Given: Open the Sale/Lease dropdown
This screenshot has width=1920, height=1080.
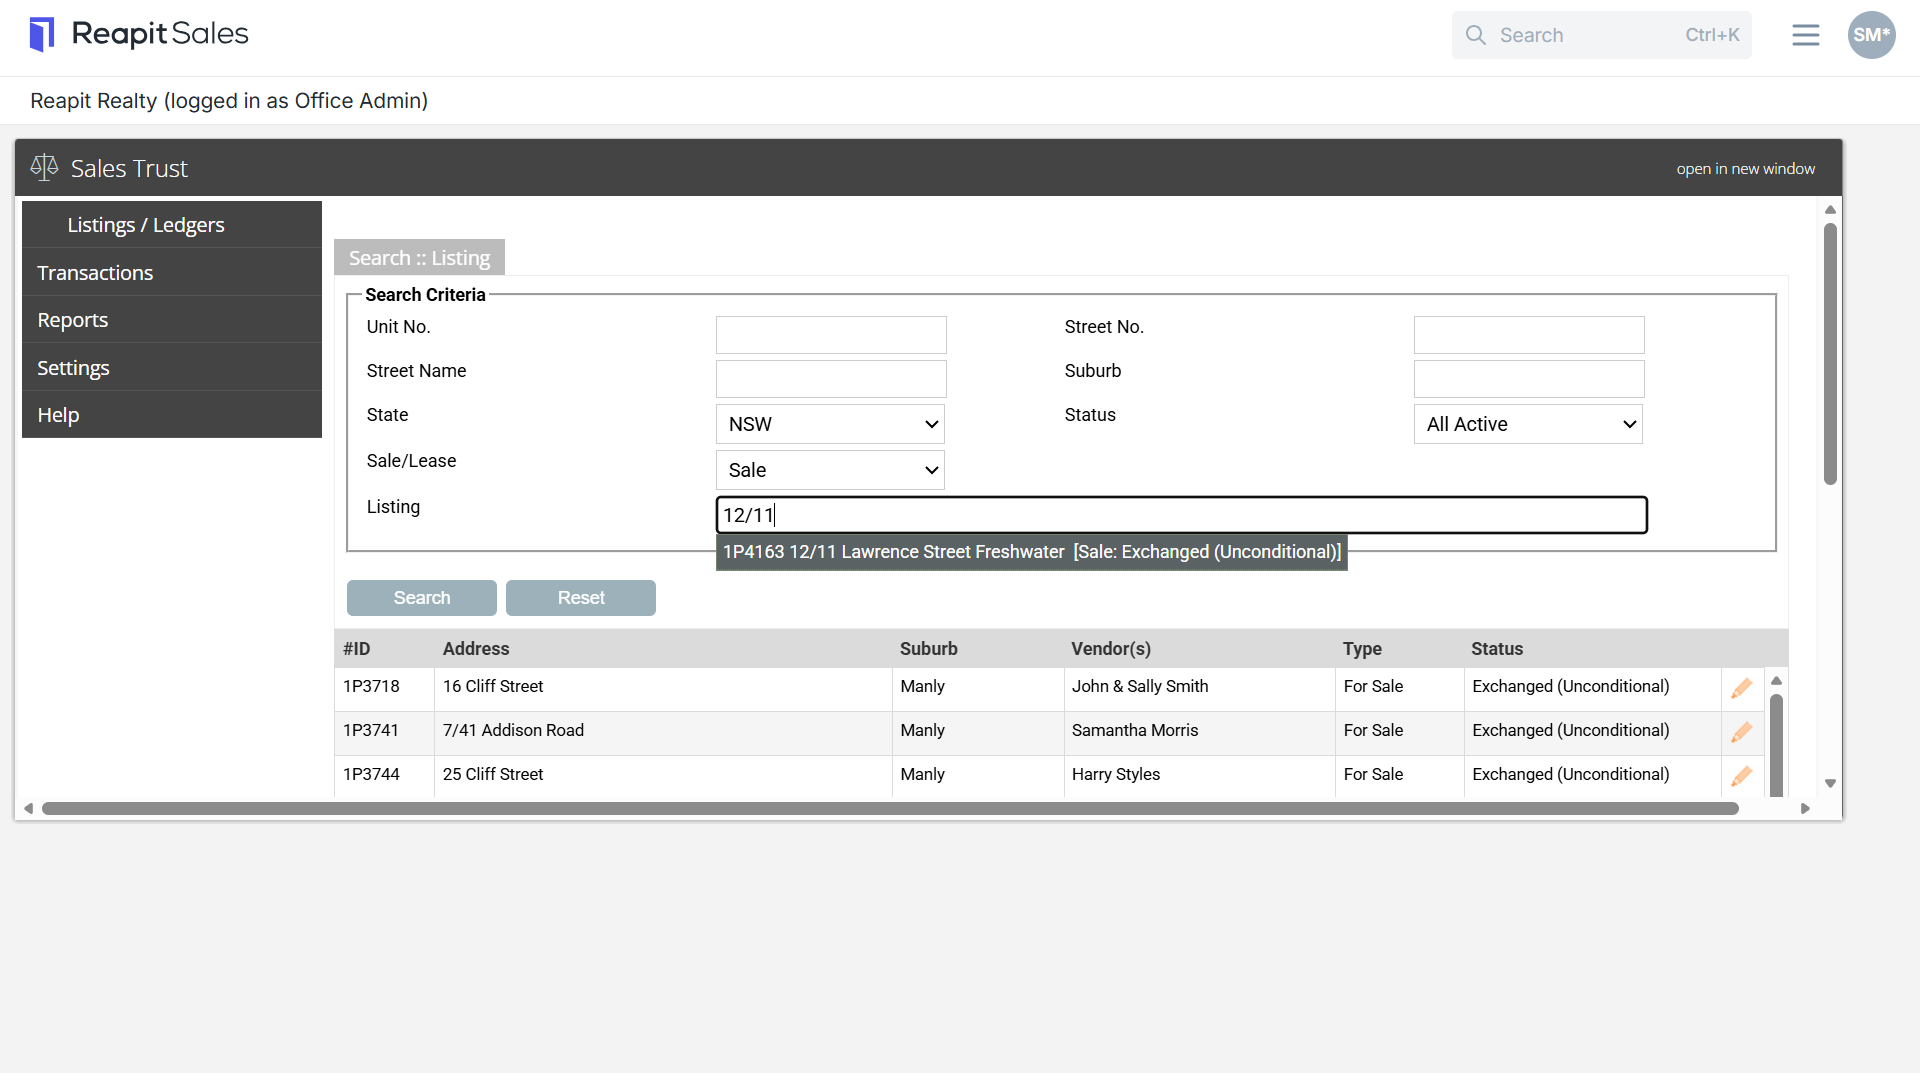Looking at the screenshot, I should pyautogui.click(x=830, y=470).
